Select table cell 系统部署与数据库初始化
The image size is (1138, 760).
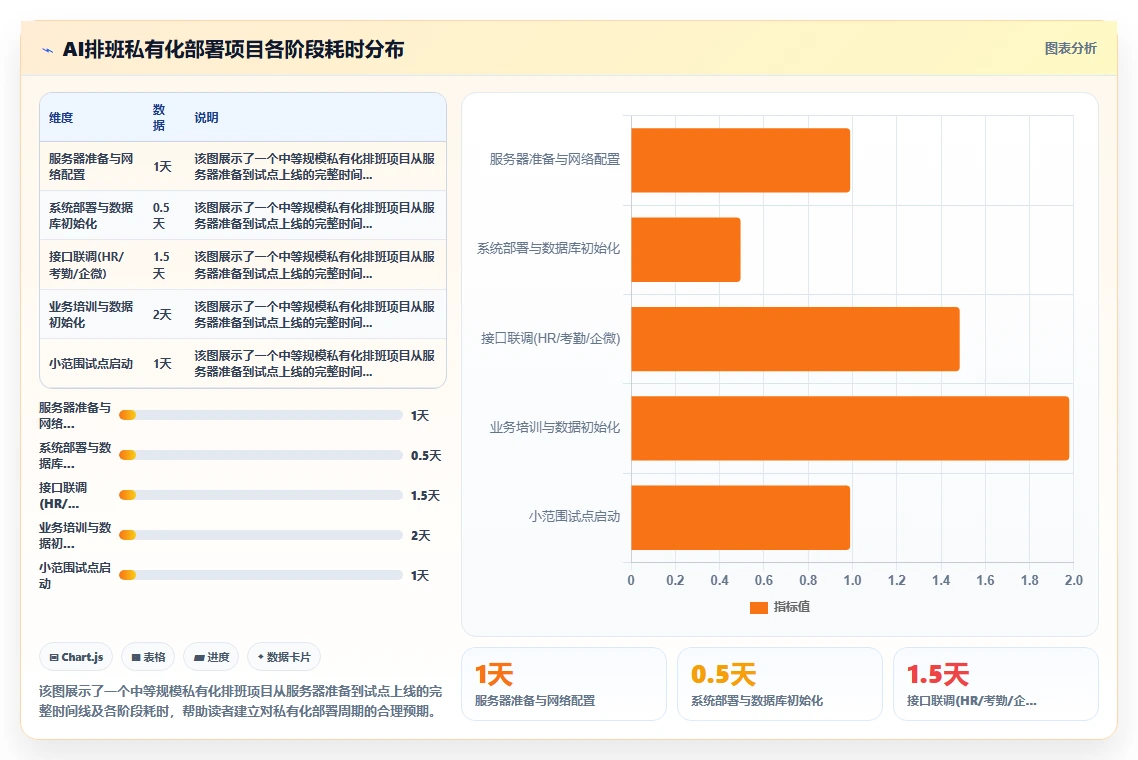(91, 216)
